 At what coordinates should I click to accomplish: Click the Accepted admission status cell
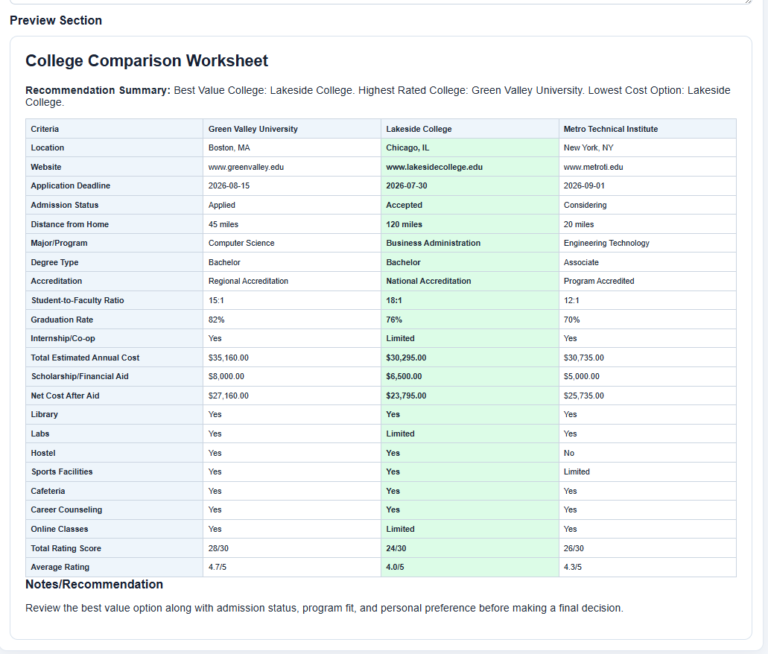click(x=470, y=205)
